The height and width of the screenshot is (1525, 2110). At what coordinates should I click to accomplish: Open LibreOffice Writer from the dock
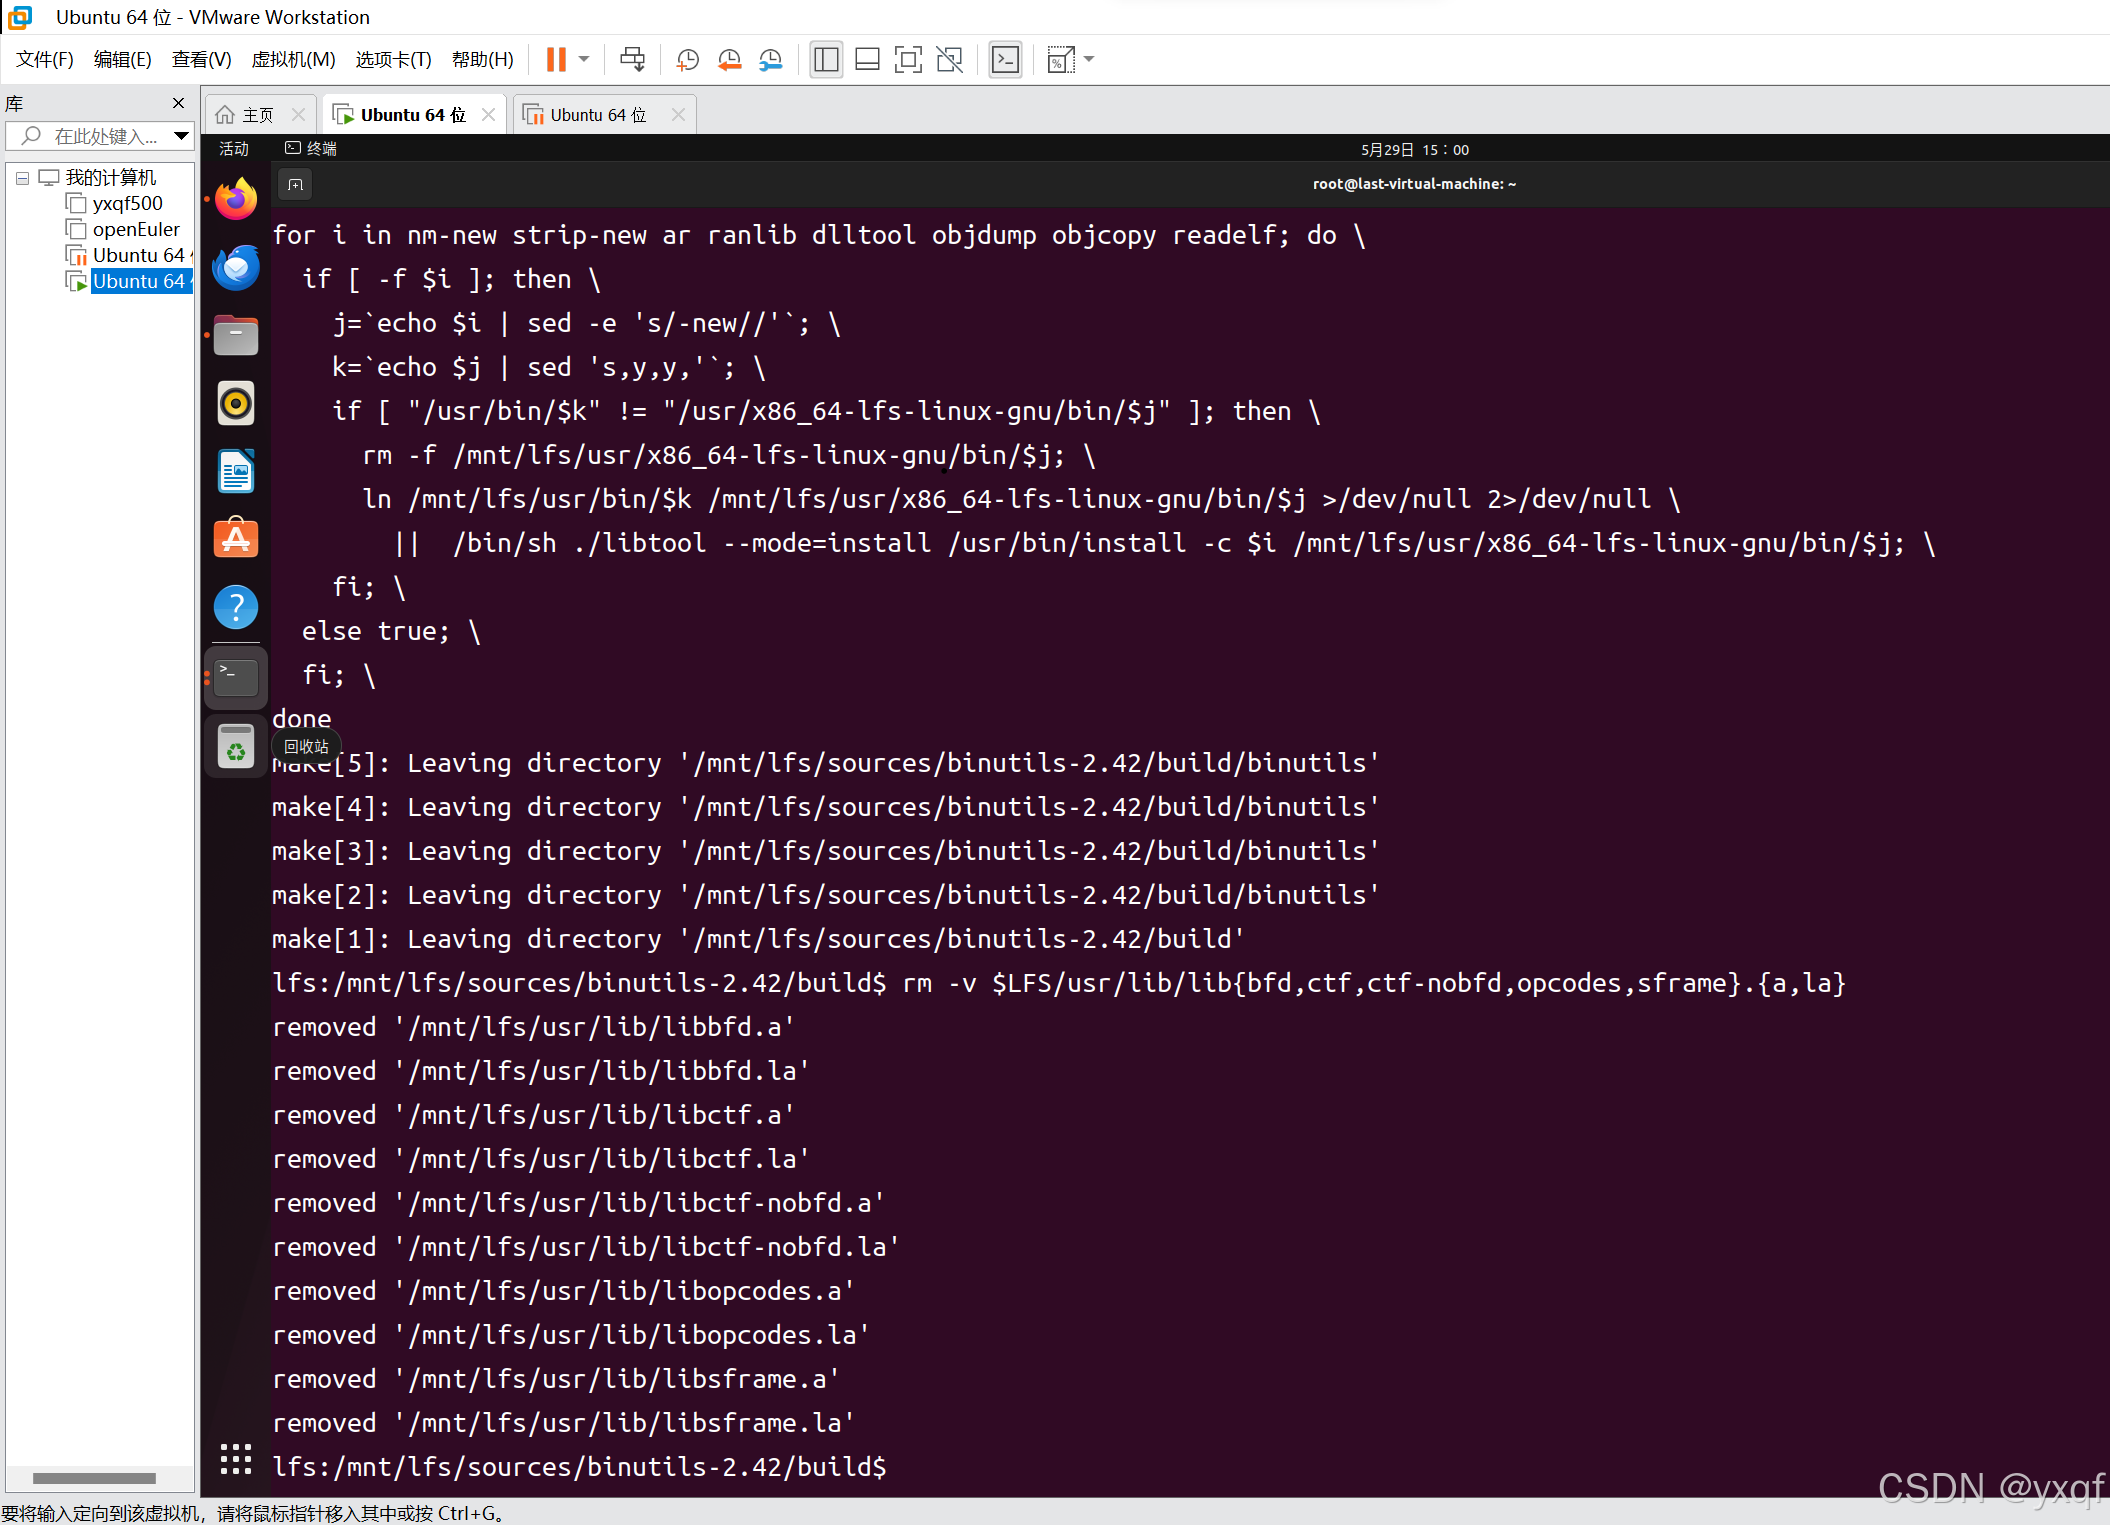[x=236, y=471]
